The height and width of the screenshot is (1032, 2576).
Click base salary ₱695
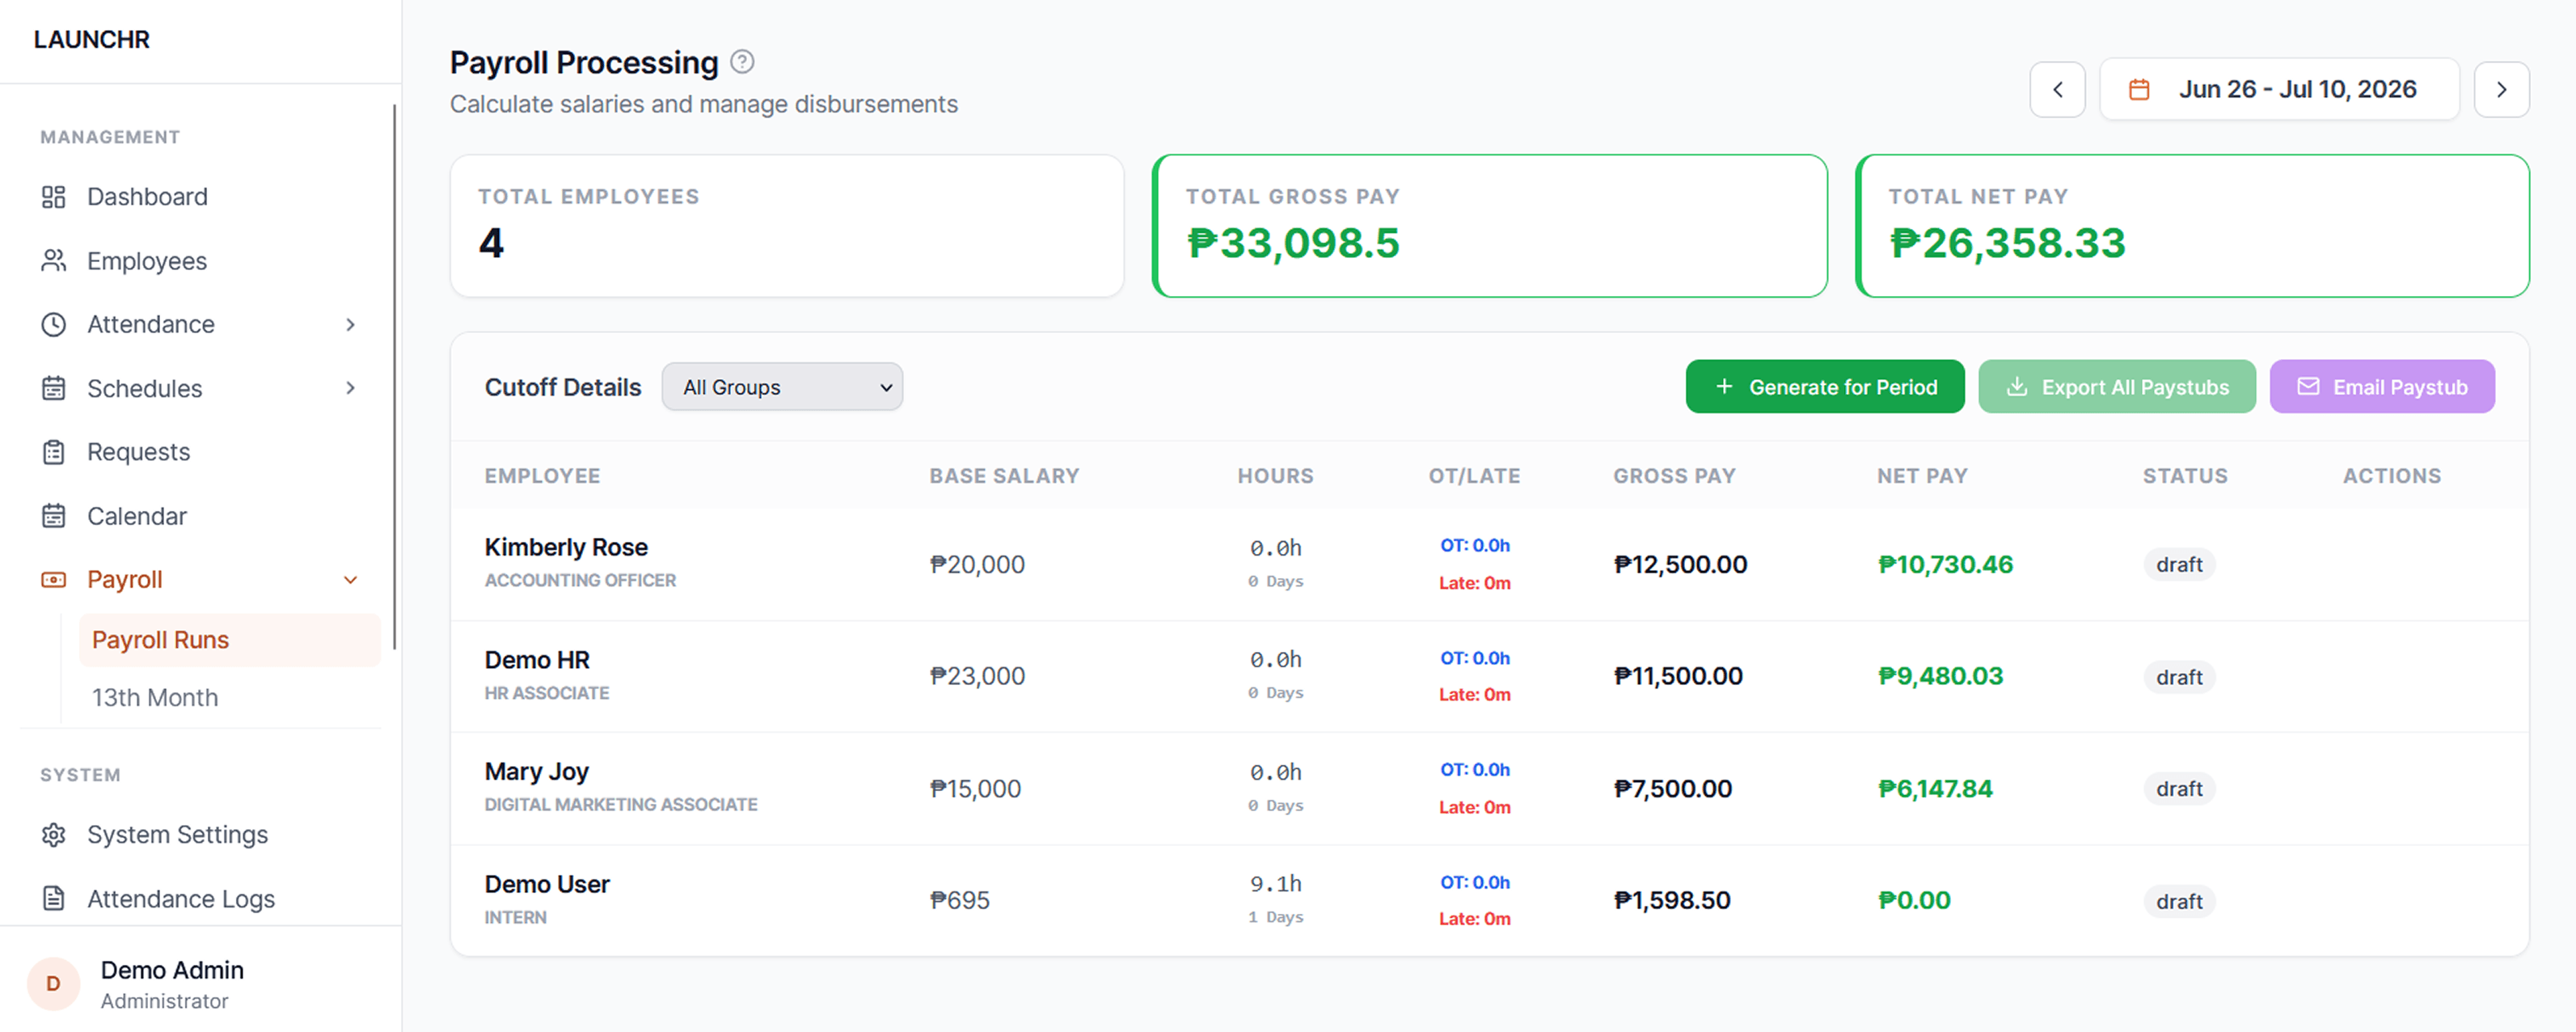pos(960,901)
